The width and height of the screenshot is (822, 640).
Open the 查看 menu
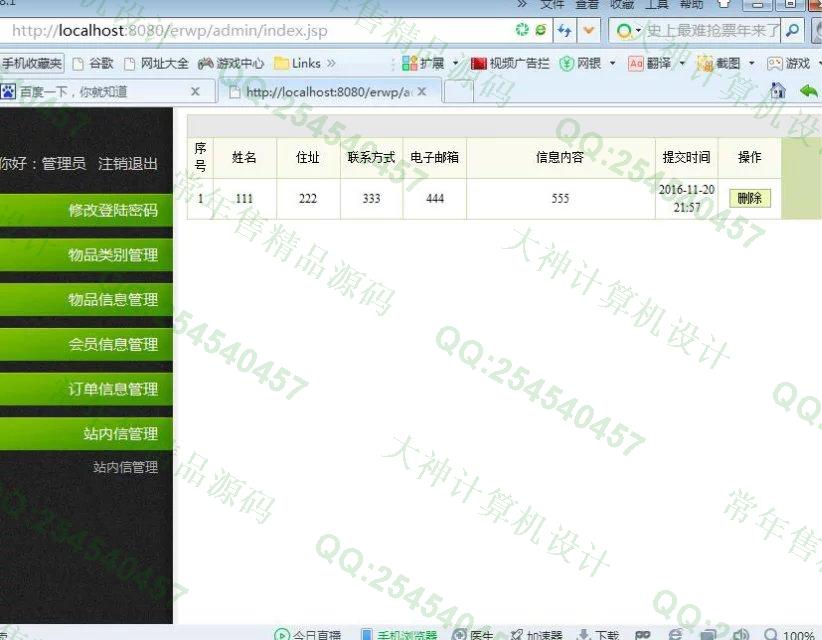[x=587, y=4]
